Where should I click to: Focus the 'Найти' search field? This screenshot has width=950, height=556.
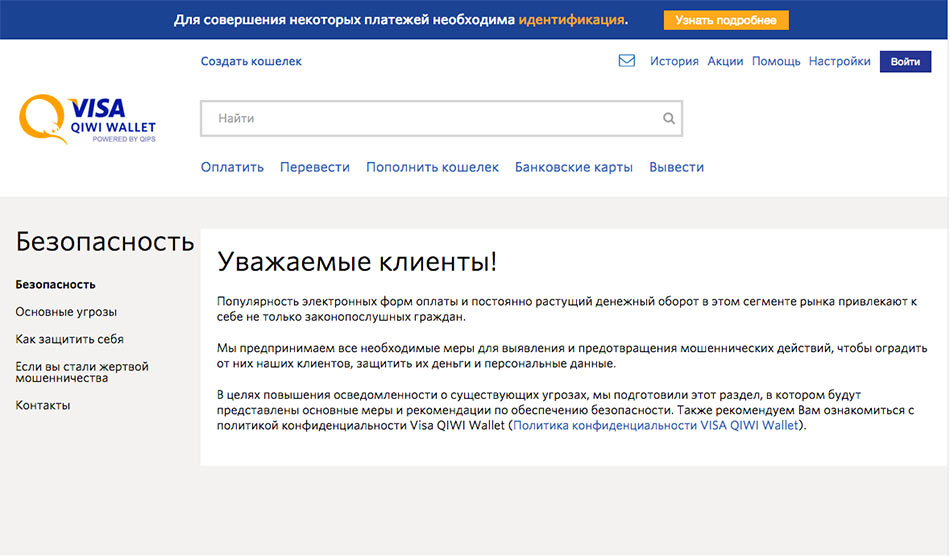(430, 119)
